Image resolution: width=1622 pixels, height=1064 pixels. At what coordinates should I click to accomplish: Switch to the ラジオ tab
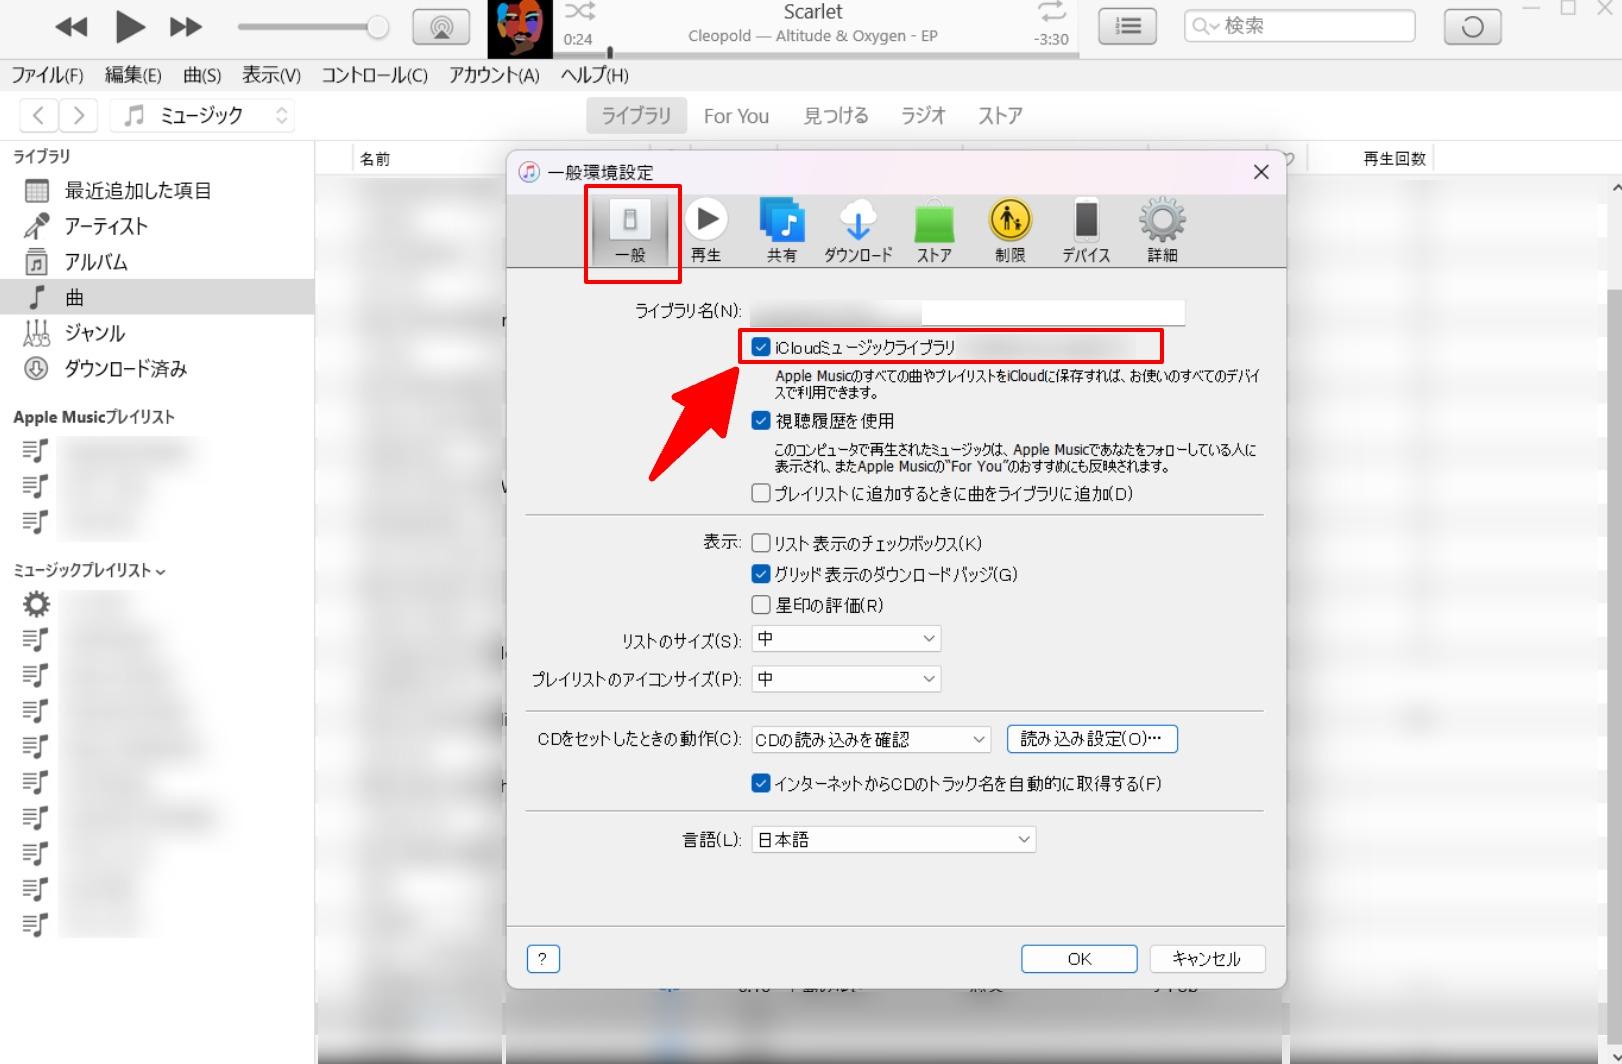(923, 116)
